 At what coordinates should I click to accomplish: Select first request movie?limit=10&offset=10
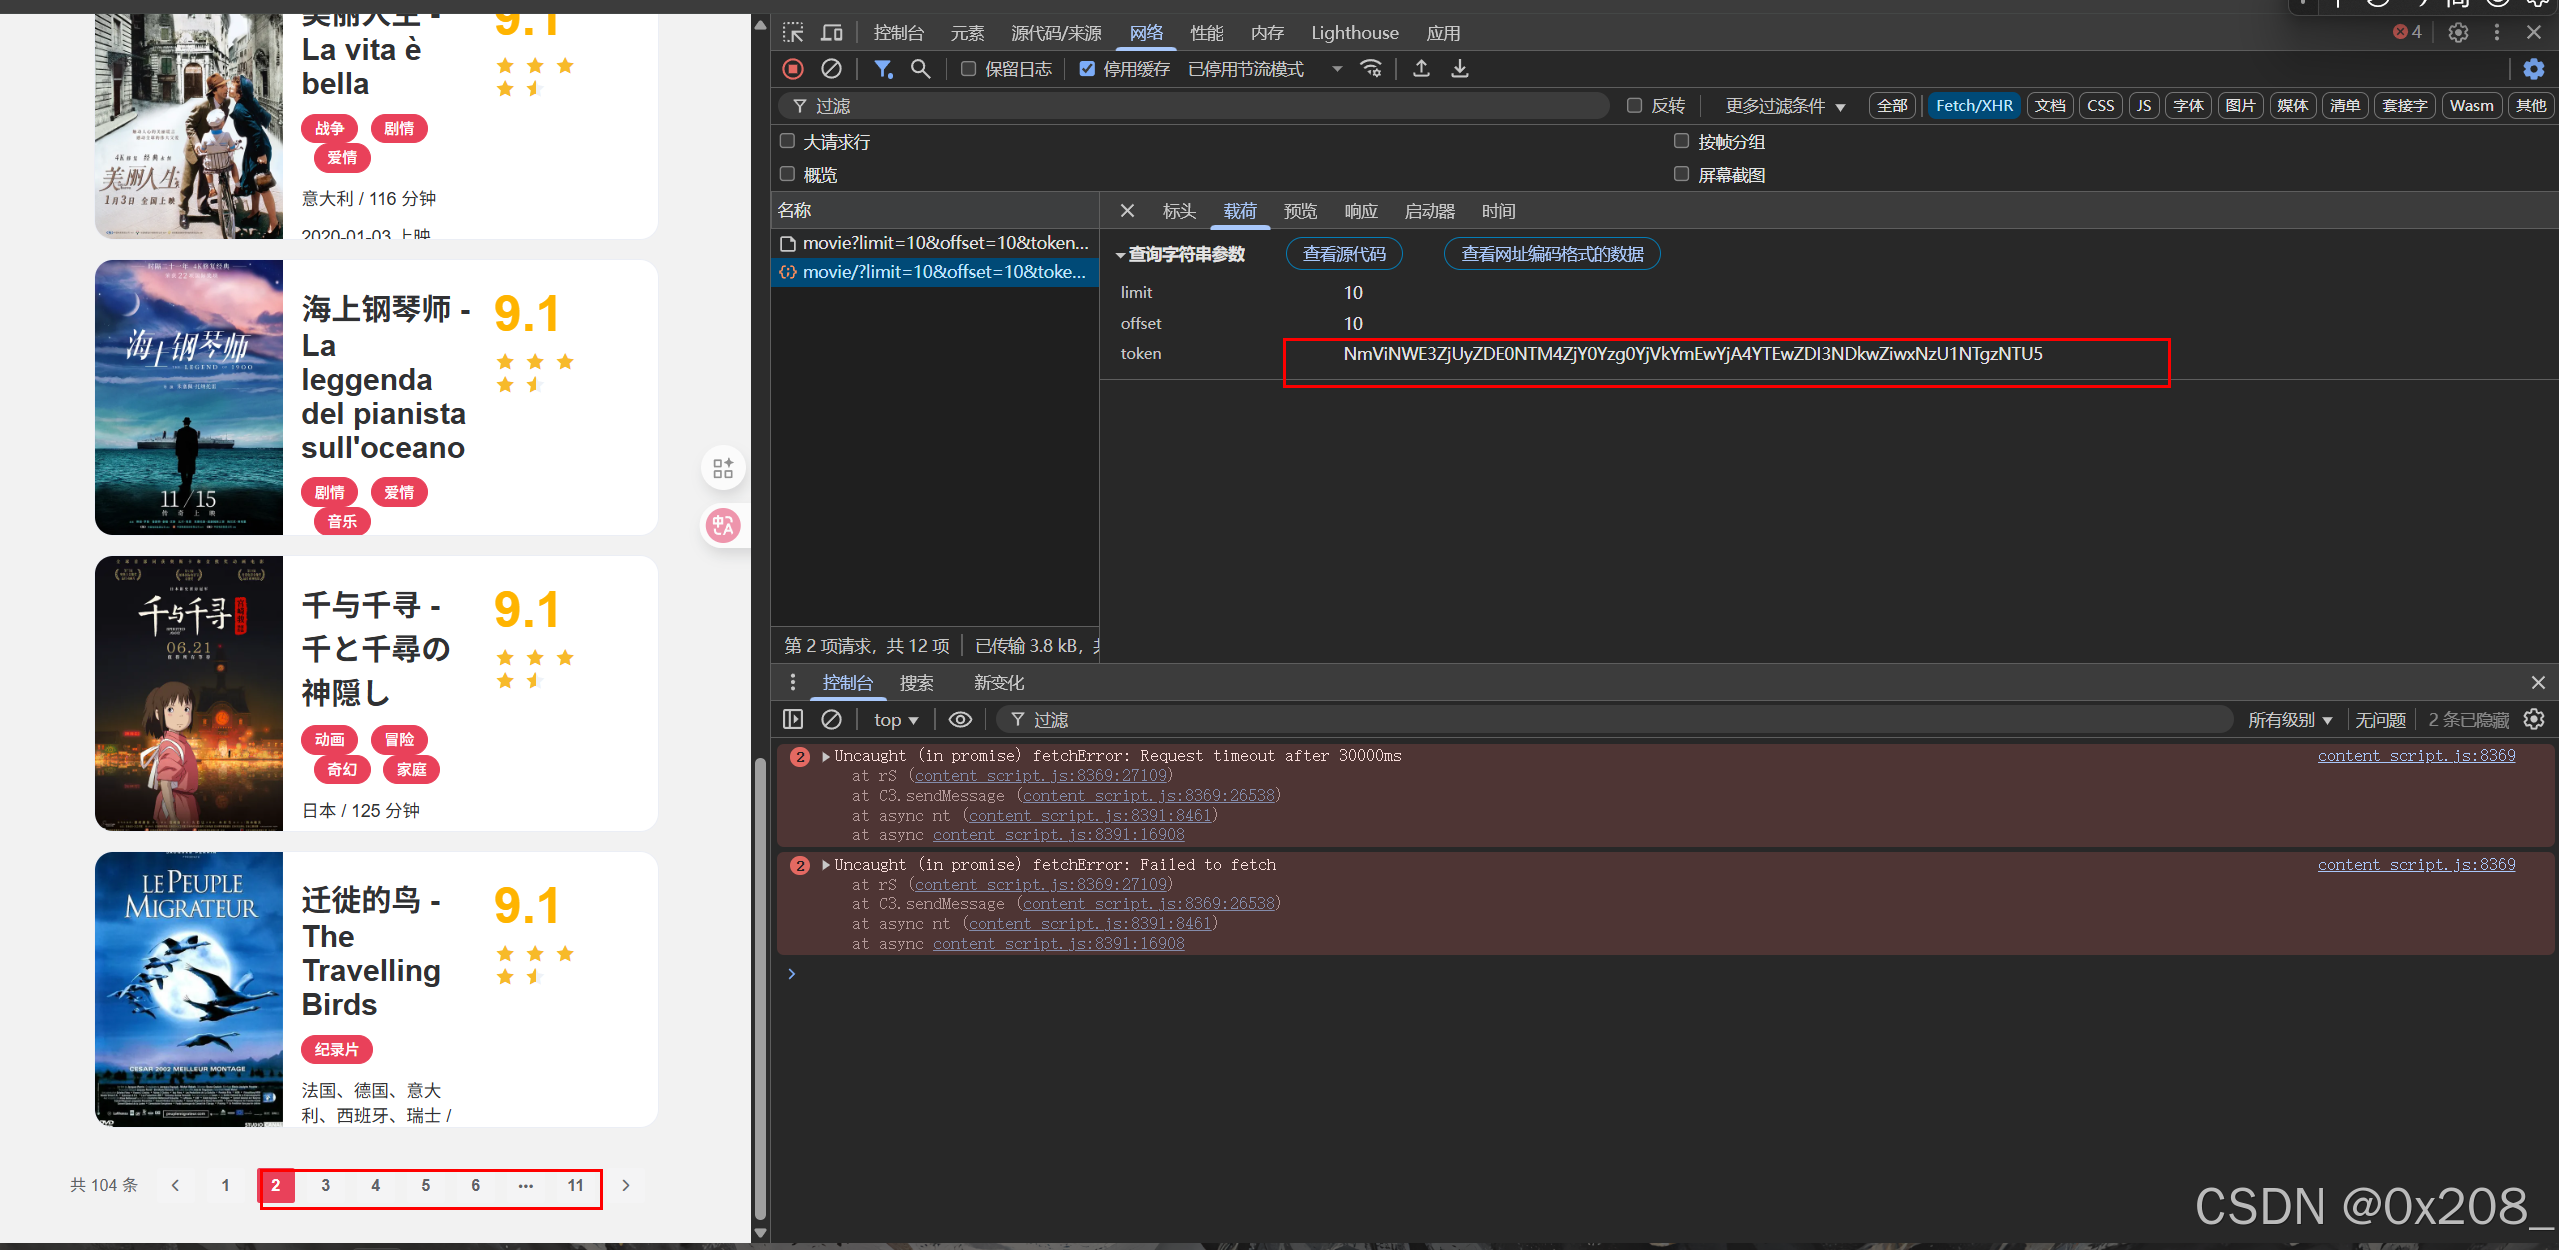point(935,243)
